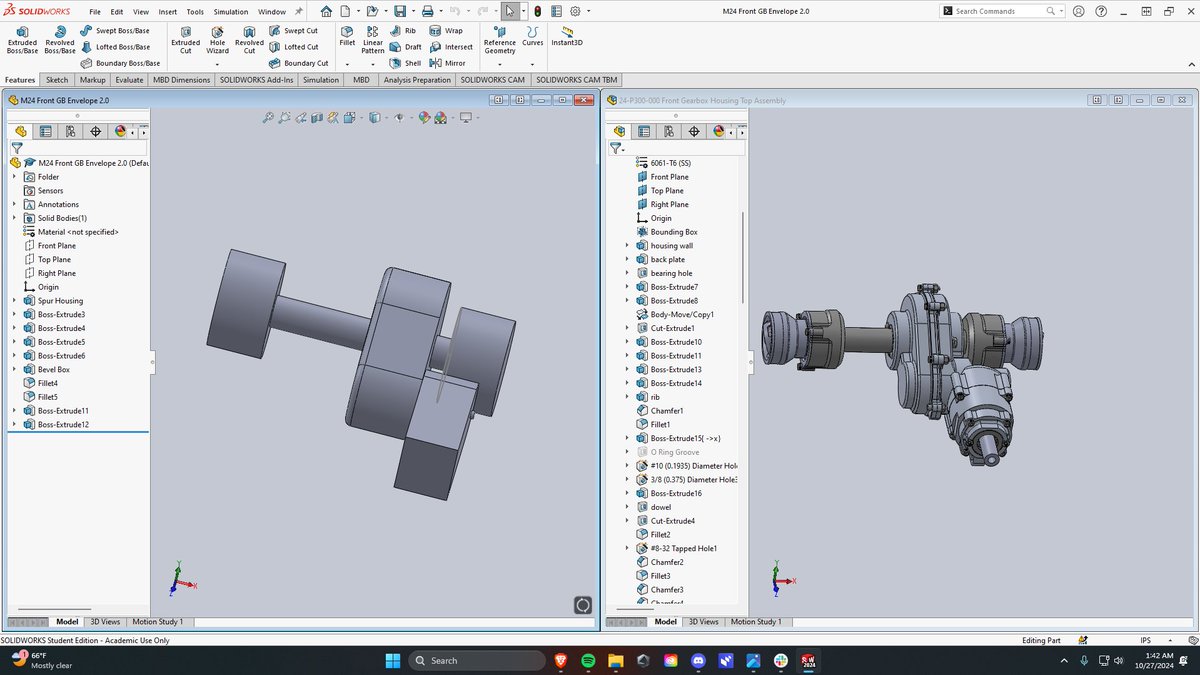Click the Search Commands input field
Viewport: 1200px width, 675px height.
click(x=1000, y=11)
